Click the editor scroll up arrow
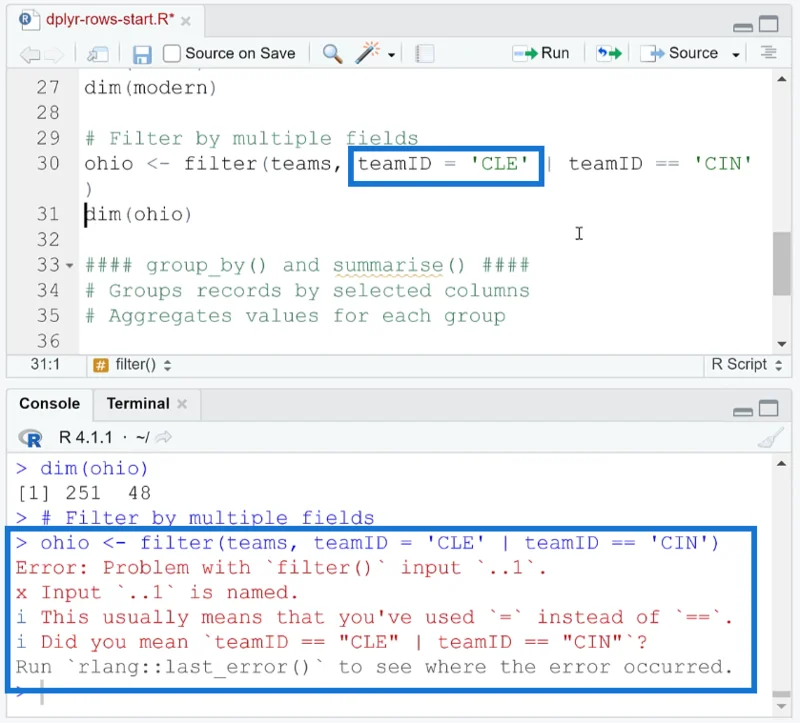The image size is (800, 723). tap(781, 79)
